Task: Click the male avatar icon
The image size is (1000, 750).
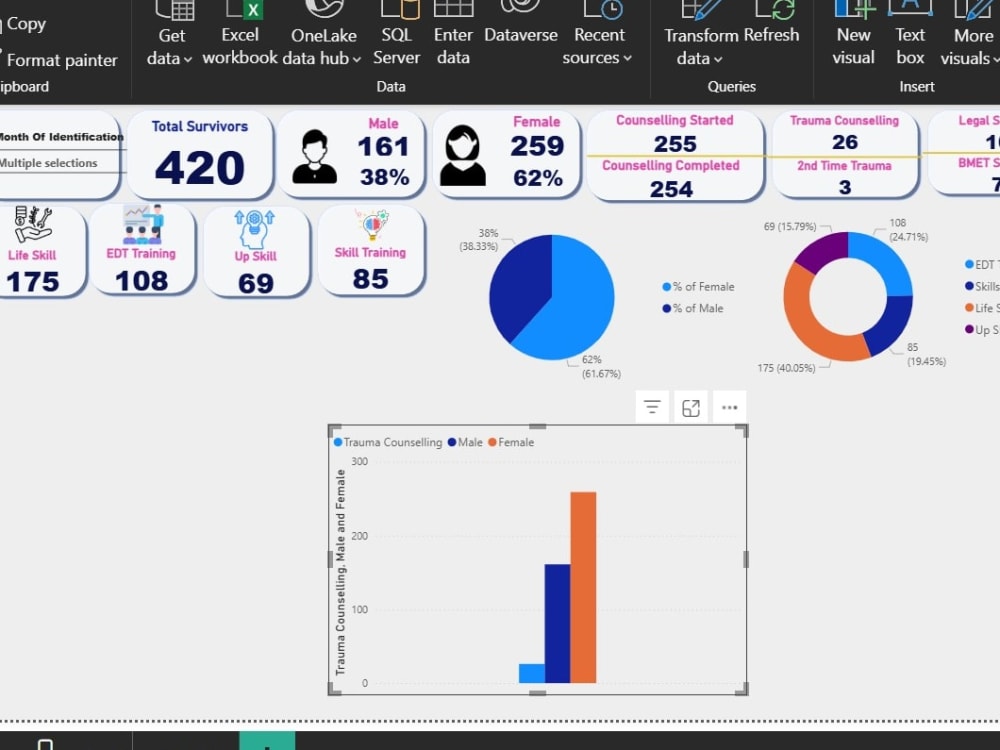Action: point(314,157)
